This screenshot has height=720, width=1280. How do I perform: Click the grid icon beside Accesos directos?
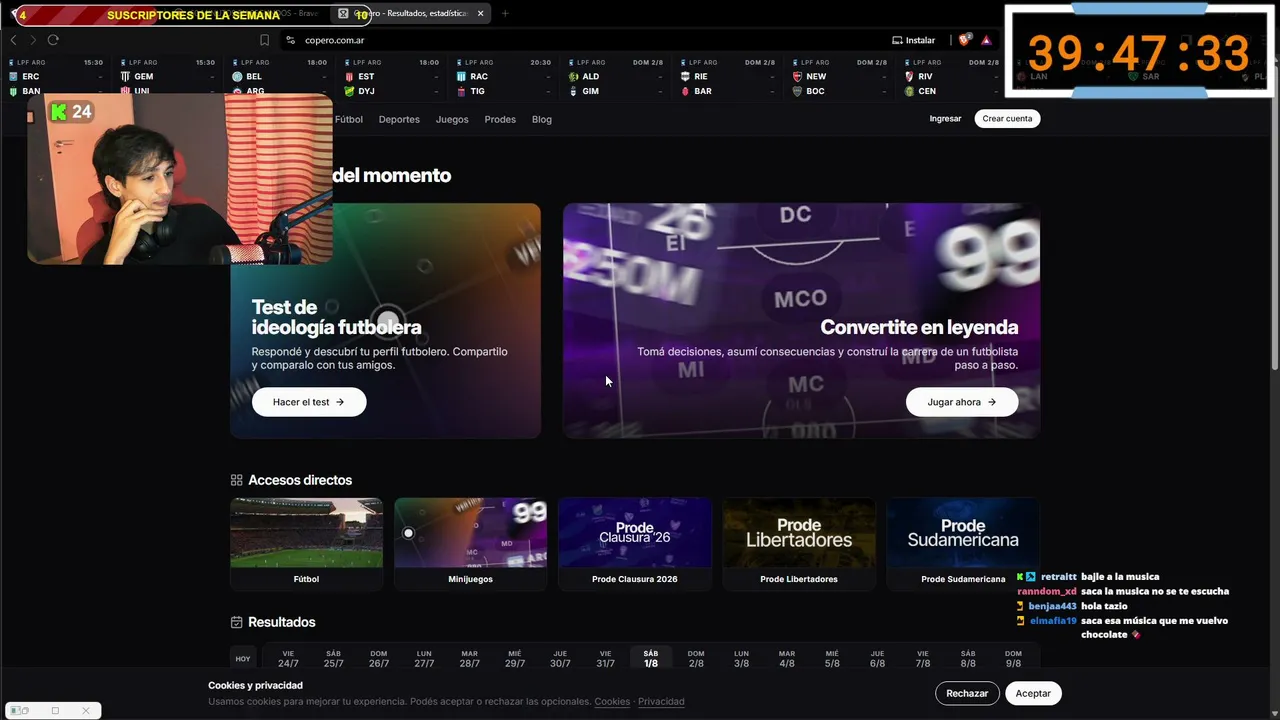(x=237, y=480)
